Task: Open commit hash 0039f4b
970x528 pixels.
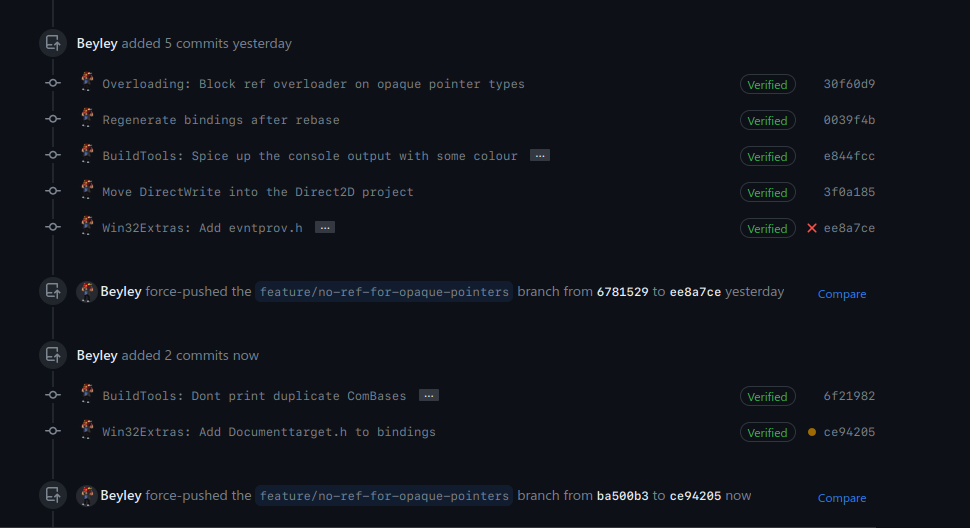Action: click(x=849, y=120)
